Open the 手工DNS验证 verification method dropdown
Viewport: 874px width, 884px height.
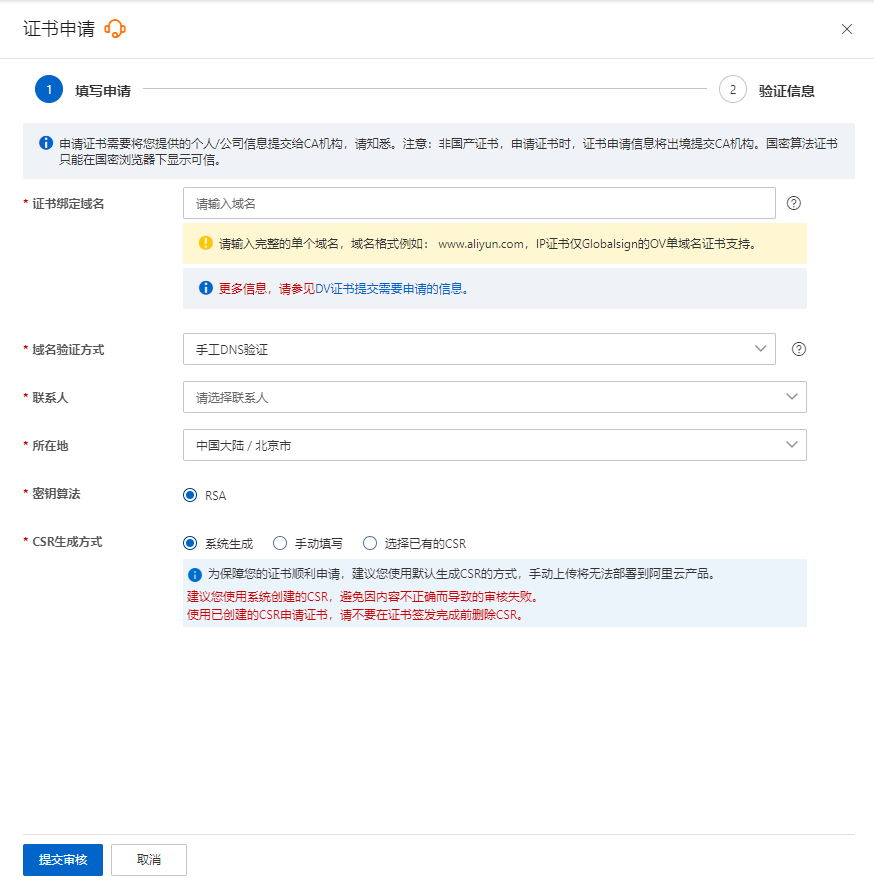[x=479, y=349]
